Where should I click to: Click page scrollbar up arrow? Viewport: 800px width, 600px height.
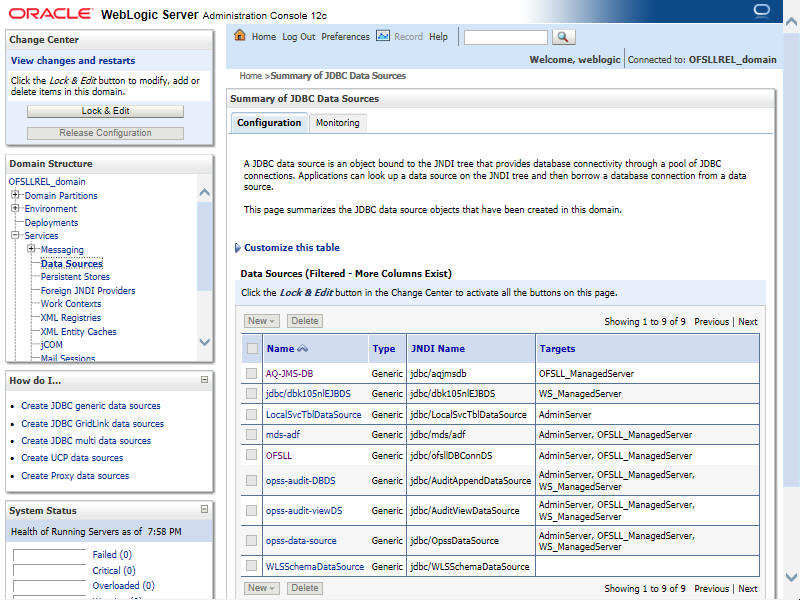(791, 22)
